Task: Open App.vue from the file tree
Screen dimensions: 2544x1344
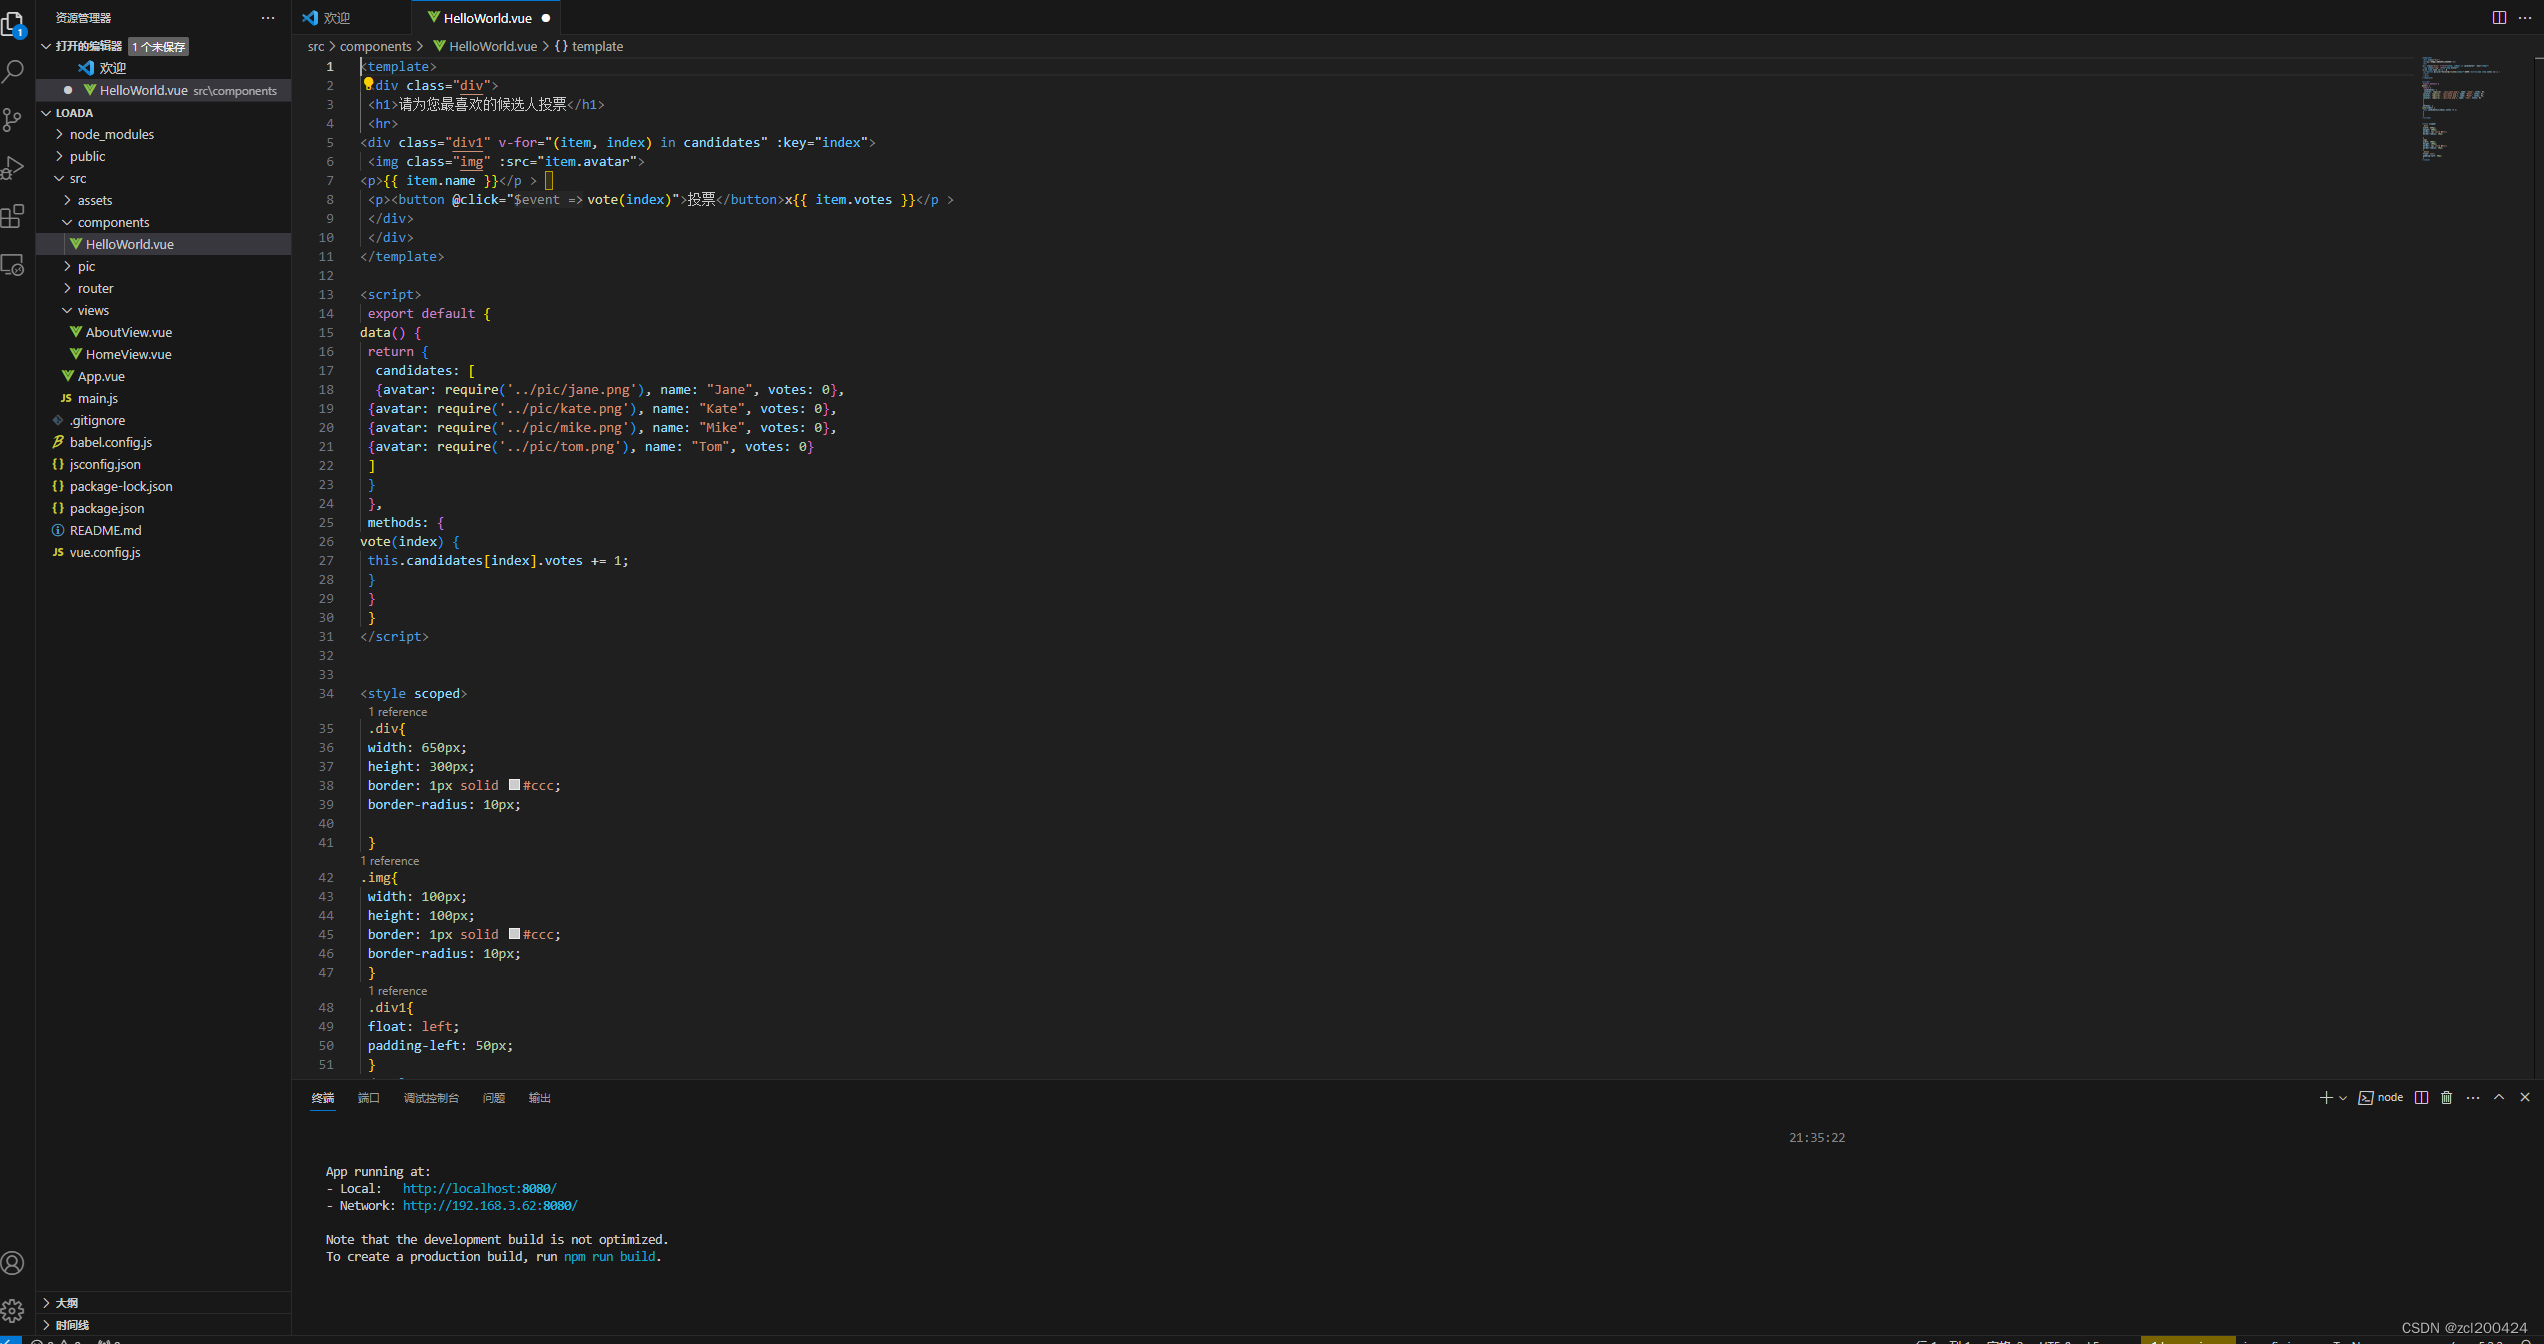Action: point(101,376)
